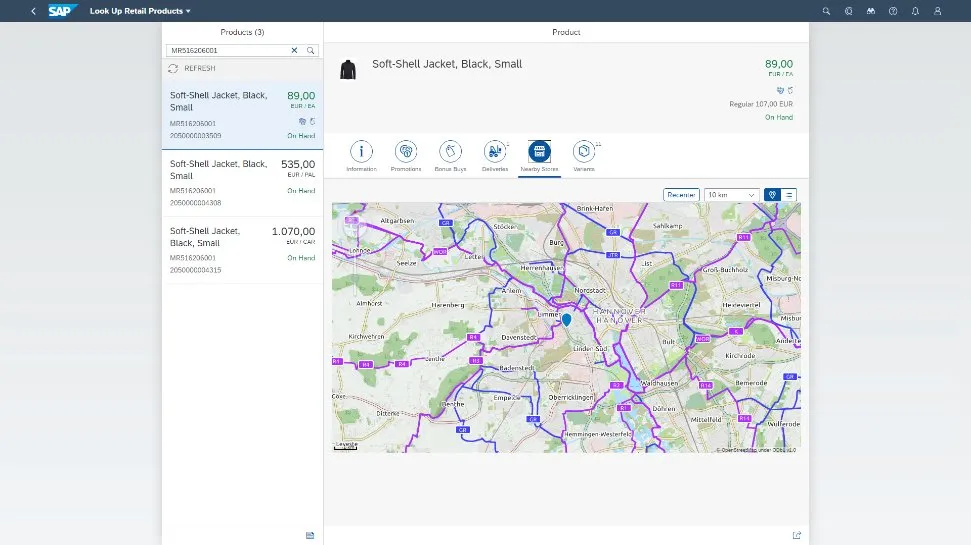The height and width of the screenshot is (545, 971).
Task: Switch to the list view toggle
Action: point(790,195)
